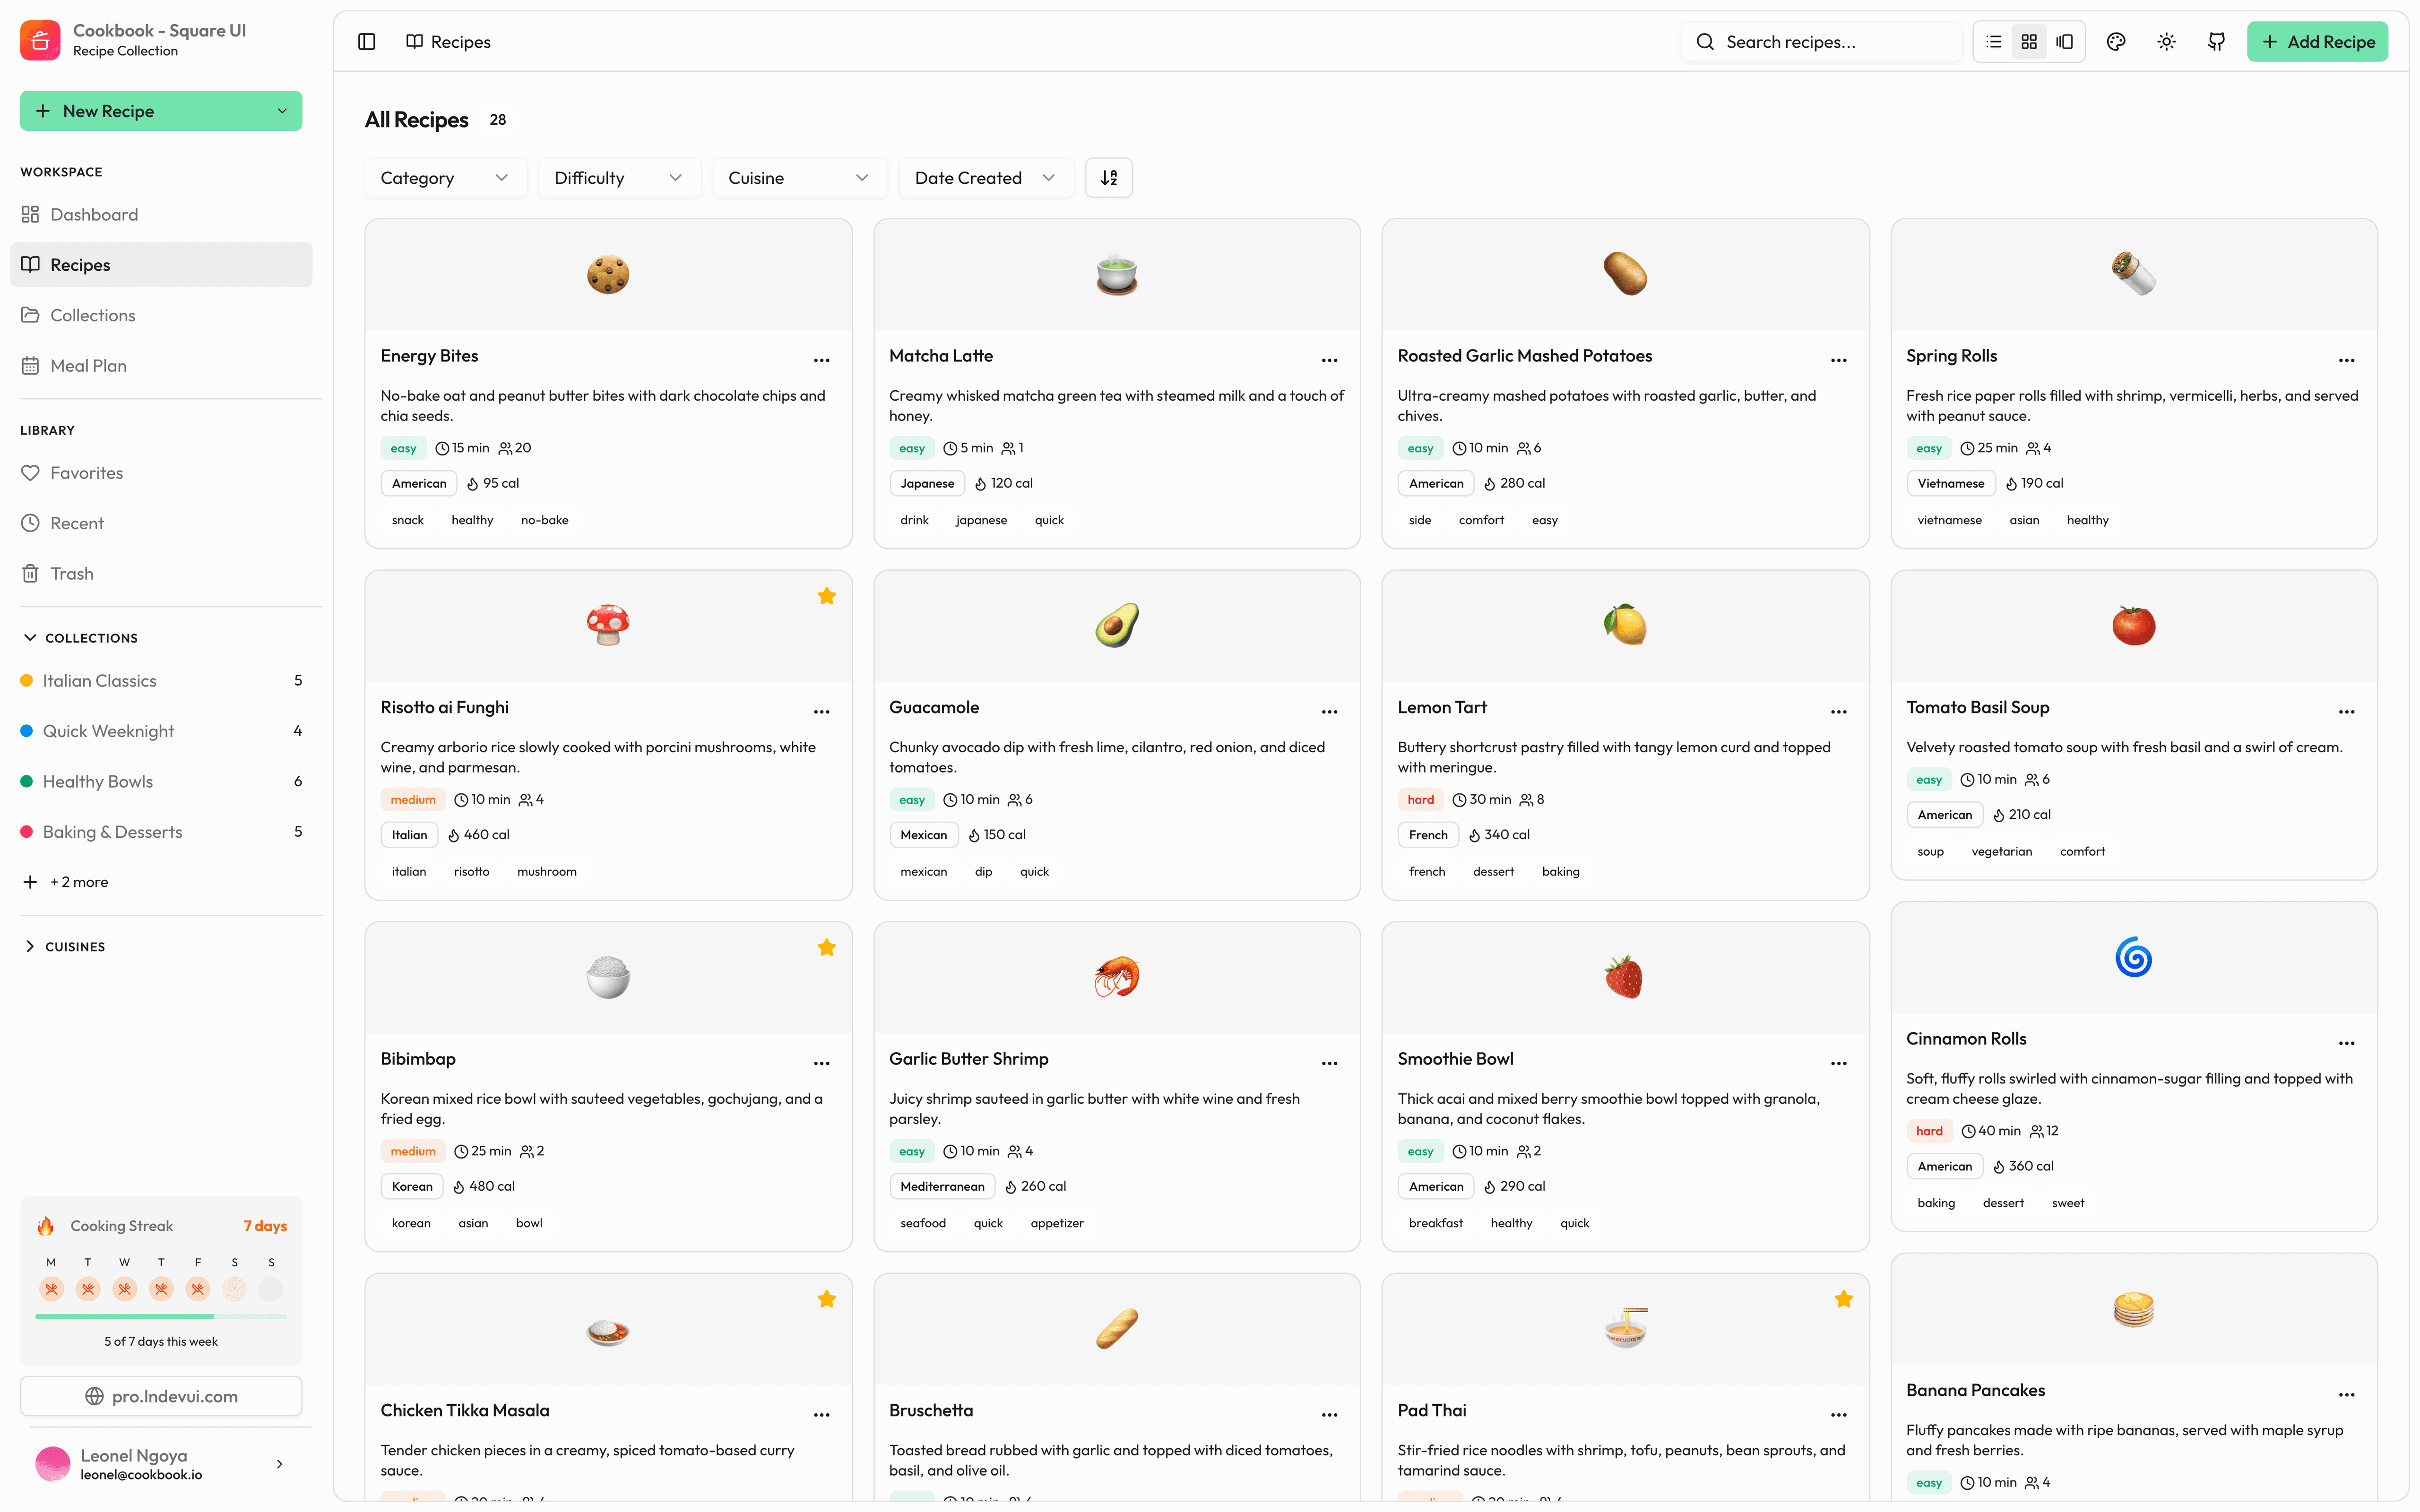Open Energy Bites more options menu
Image resolution: width=2420 pixels, height=1512 pixels.
[x=821, y=360]
